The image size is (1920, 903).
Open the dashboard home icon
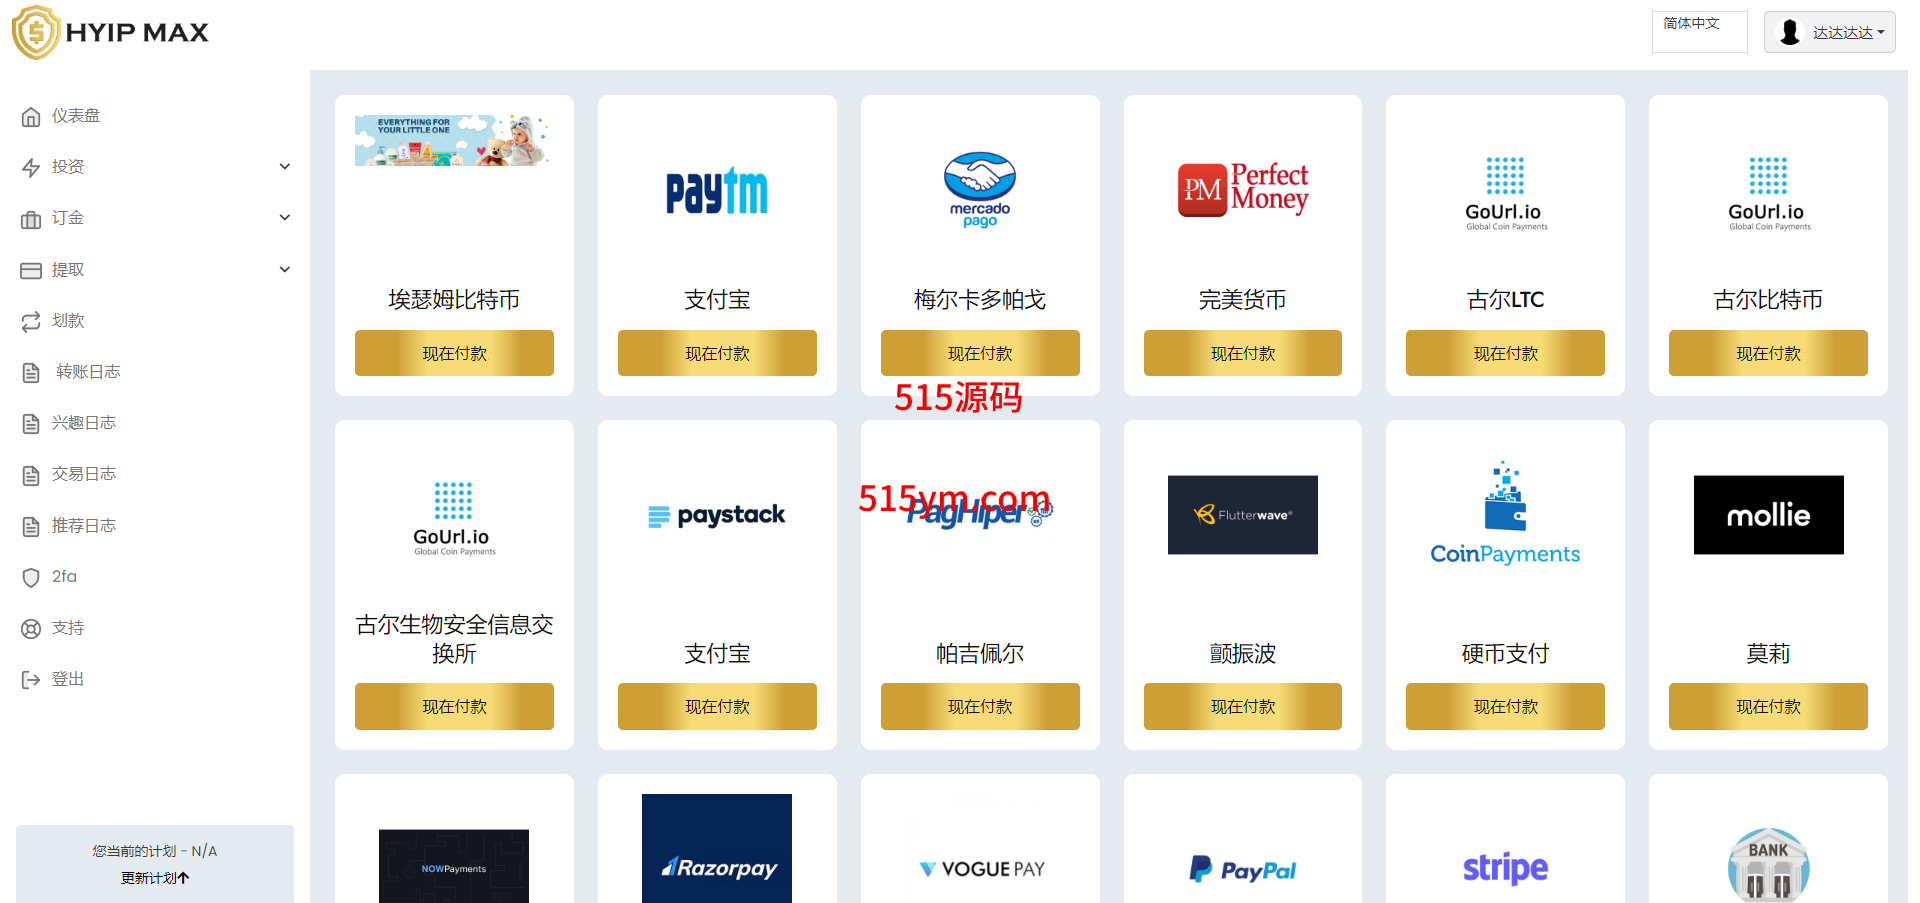point(31,117)
